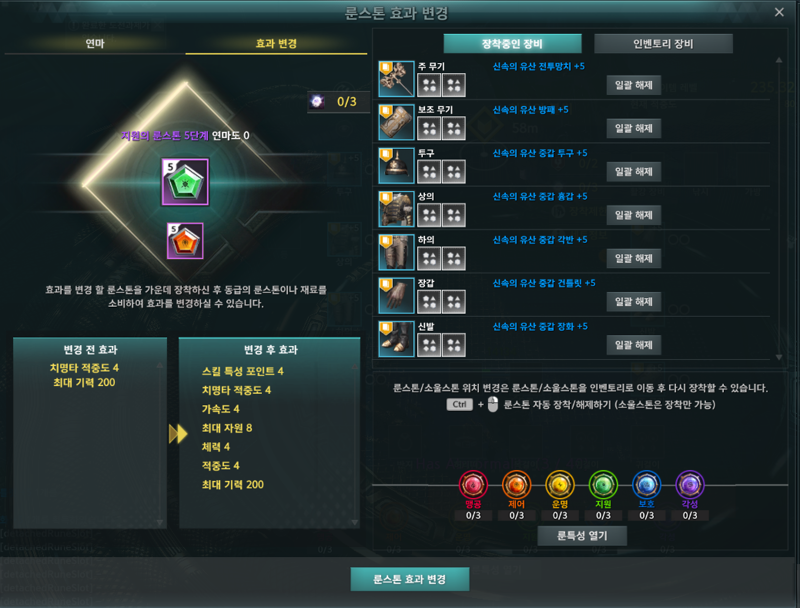Click the 장갑 gloves equipment icon
This screenshot has height=608, width=800.
pos(396,296)
